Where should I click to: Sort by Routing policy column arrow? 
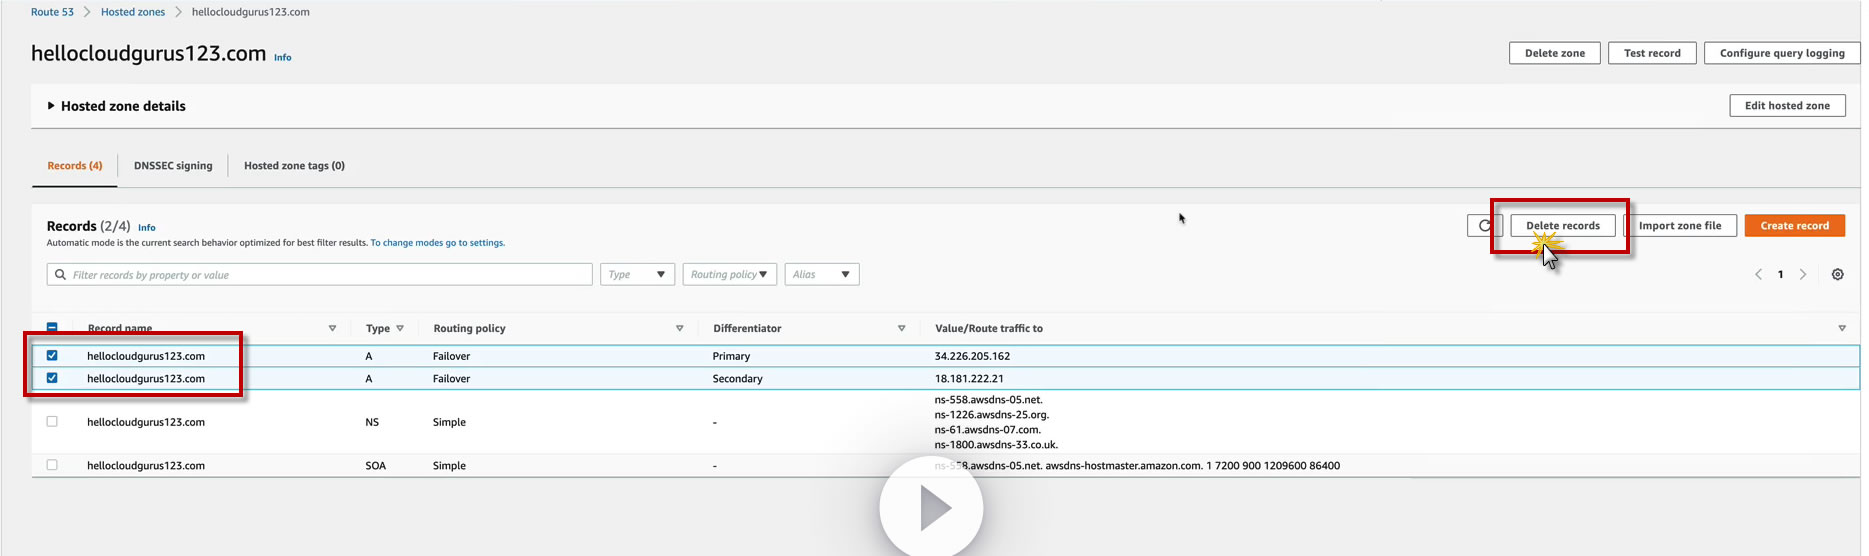pyautogui.click(x=679, y=328)
